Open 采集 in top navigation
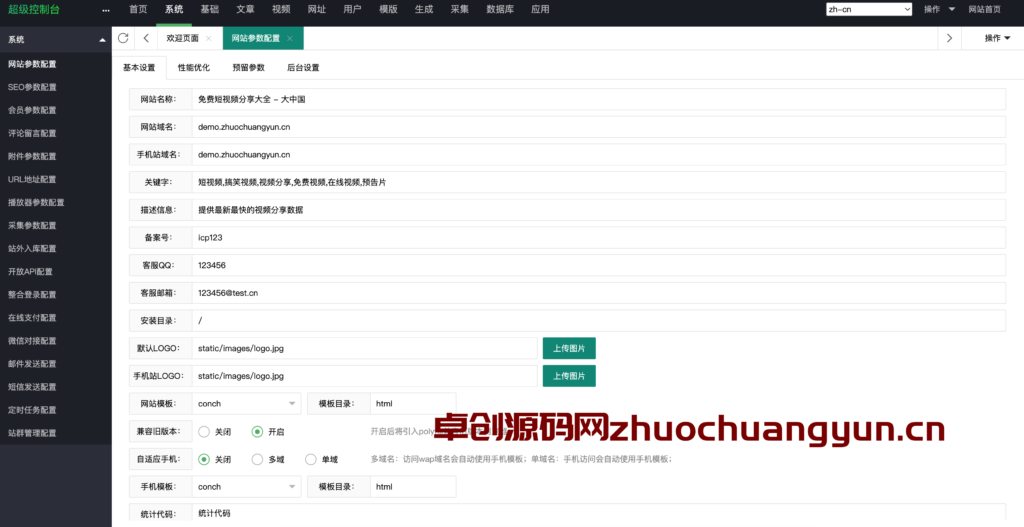The image size is (1024, 527). click(x=460, y=9)
